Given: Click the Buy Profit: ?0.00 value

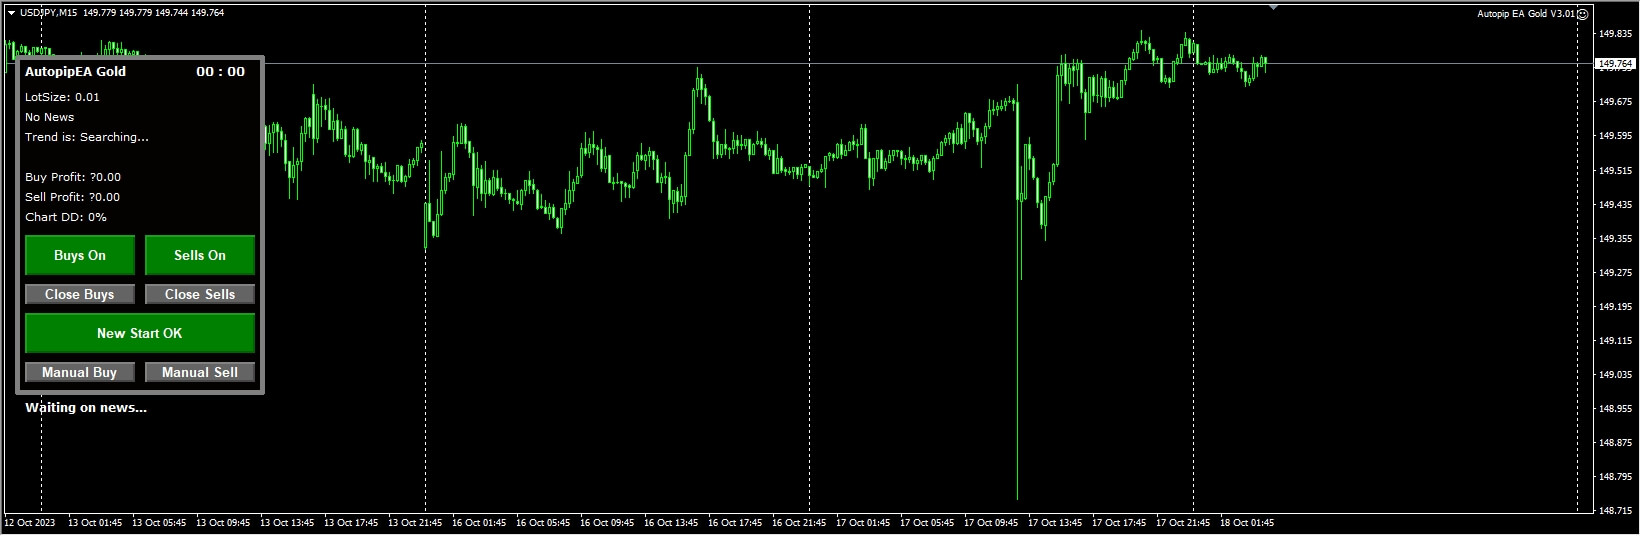Looking at the screenshot, I should click(x=73, y=177).
